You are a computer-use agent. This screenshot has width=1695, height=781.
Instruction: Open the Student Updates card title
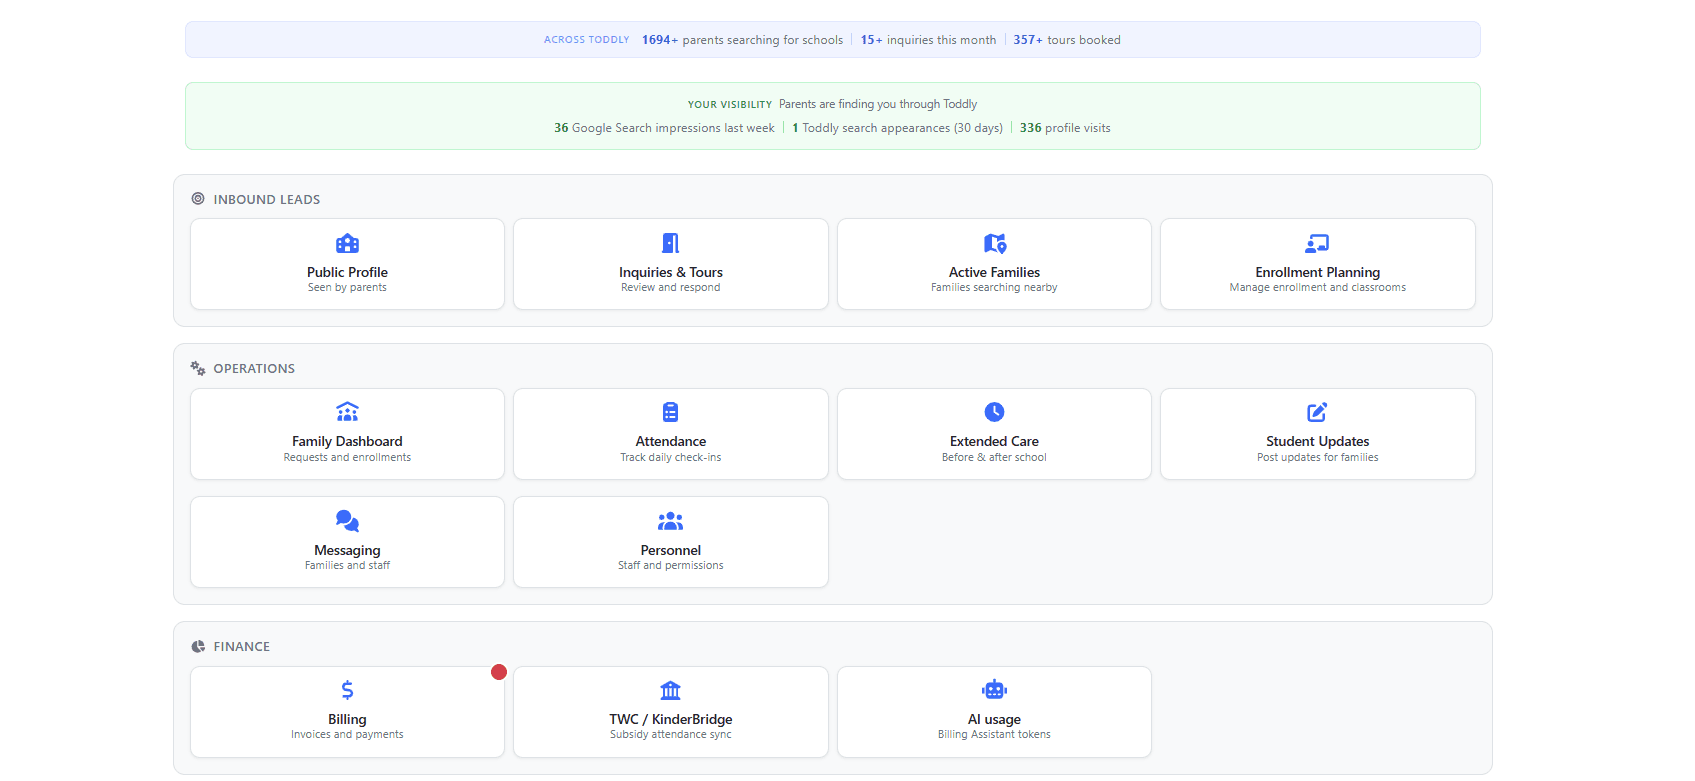click(1317, 441)
